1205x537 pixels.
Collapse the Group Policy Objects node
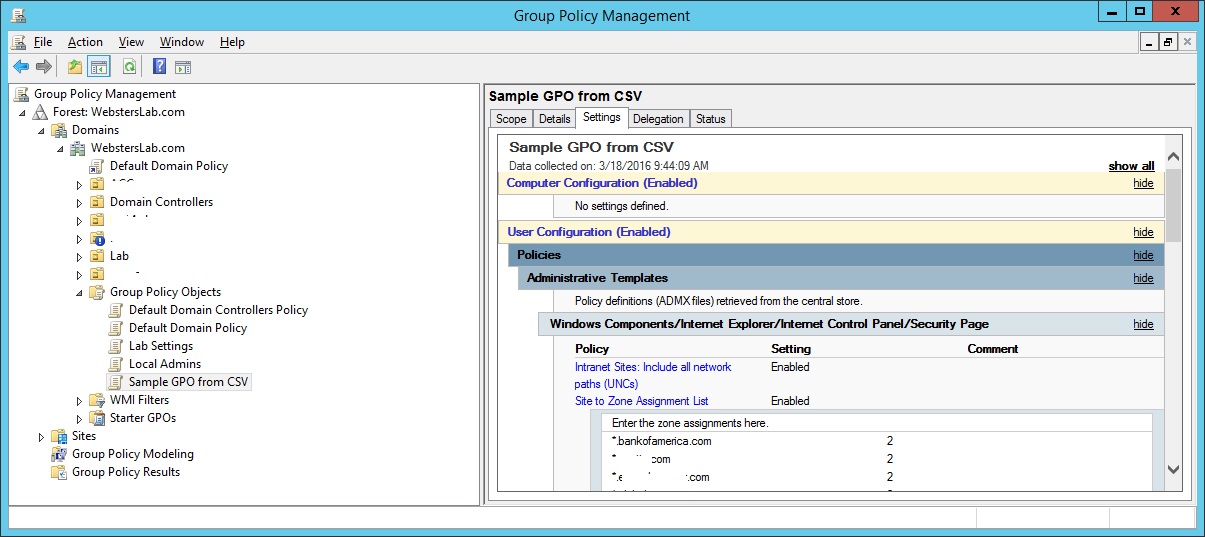(x=80, y=292)
